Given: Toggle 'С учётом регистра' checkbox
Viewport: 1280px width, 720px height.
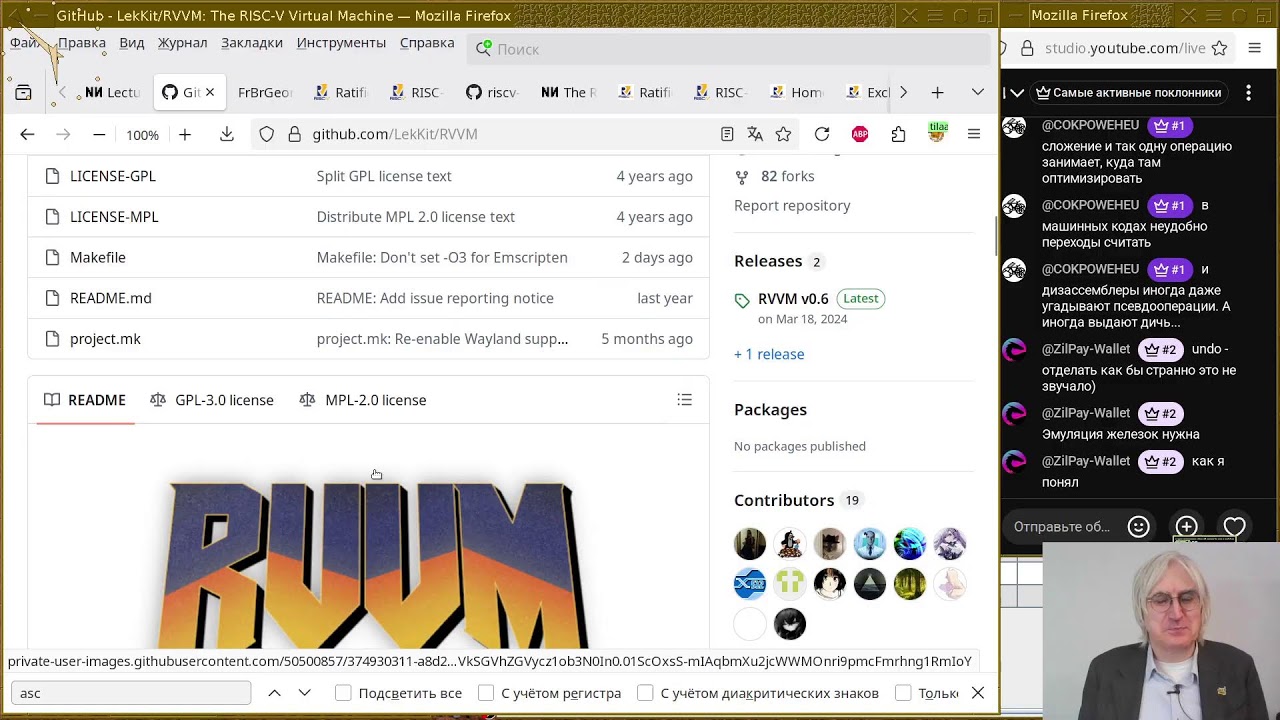Looking at the screenshot, I should point(486,693).
